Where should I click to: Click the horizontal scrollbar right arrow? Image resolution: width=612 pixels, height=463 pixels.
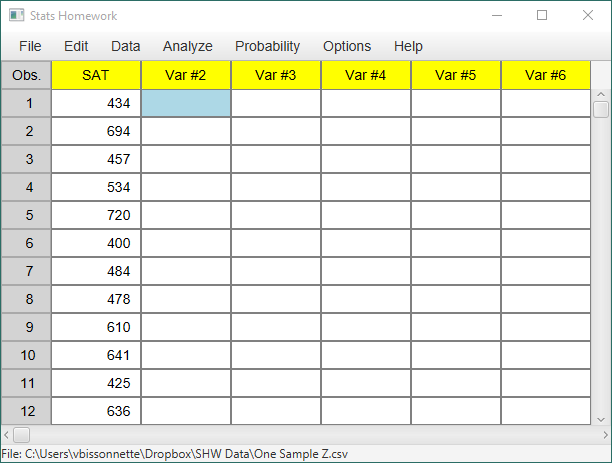point(605,435)
